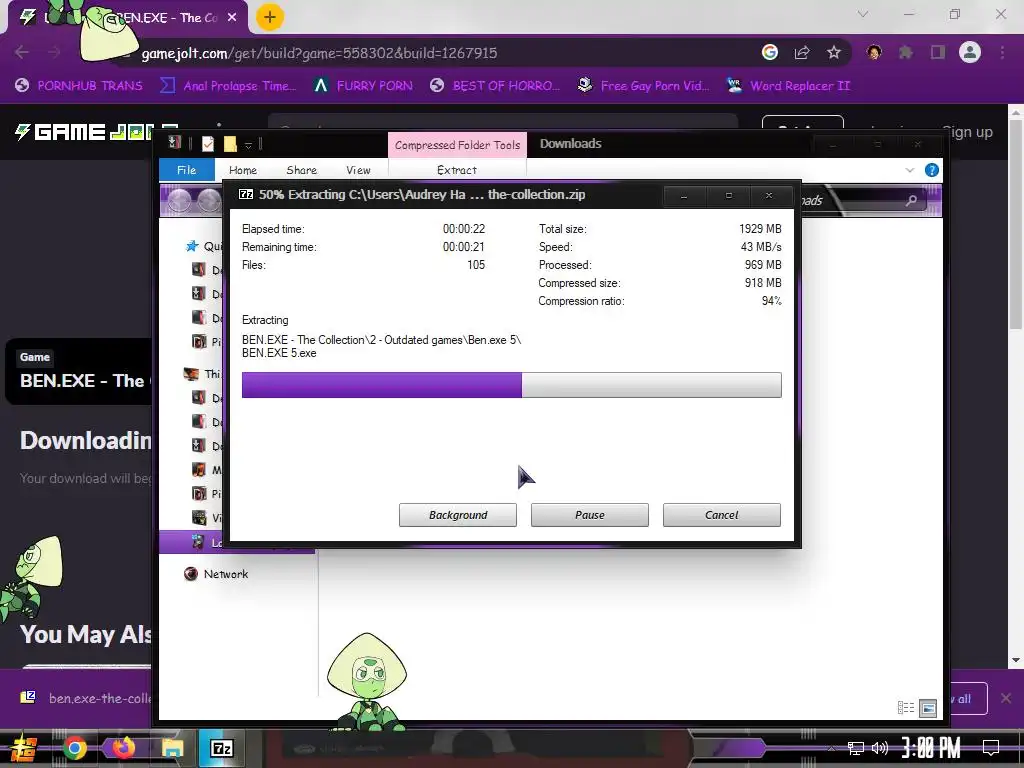Viewport: 1024px width, 768px height.
Task: Click the 7-Zip taskbar icon
Action: click(221, 748)
